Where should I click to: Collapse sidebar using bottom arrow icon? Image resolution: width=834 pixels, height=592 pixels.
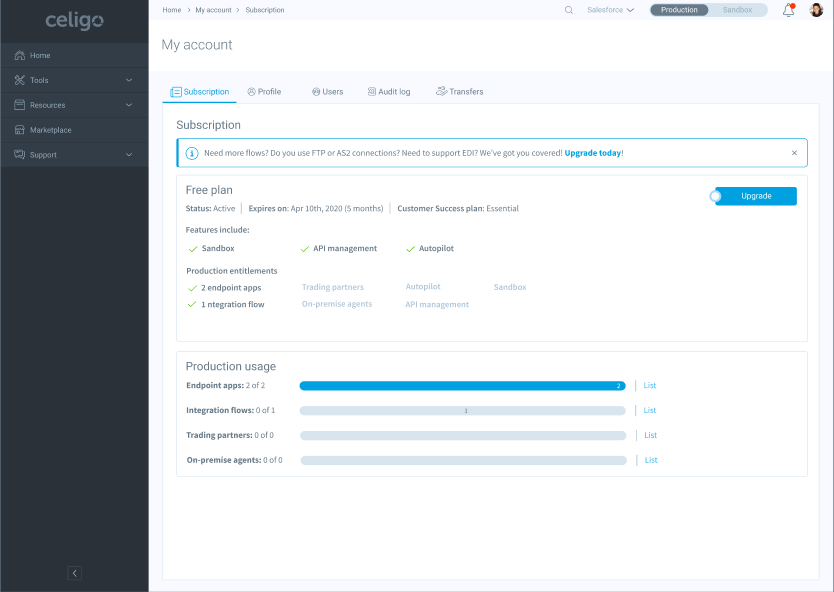[x=74, y=573]
